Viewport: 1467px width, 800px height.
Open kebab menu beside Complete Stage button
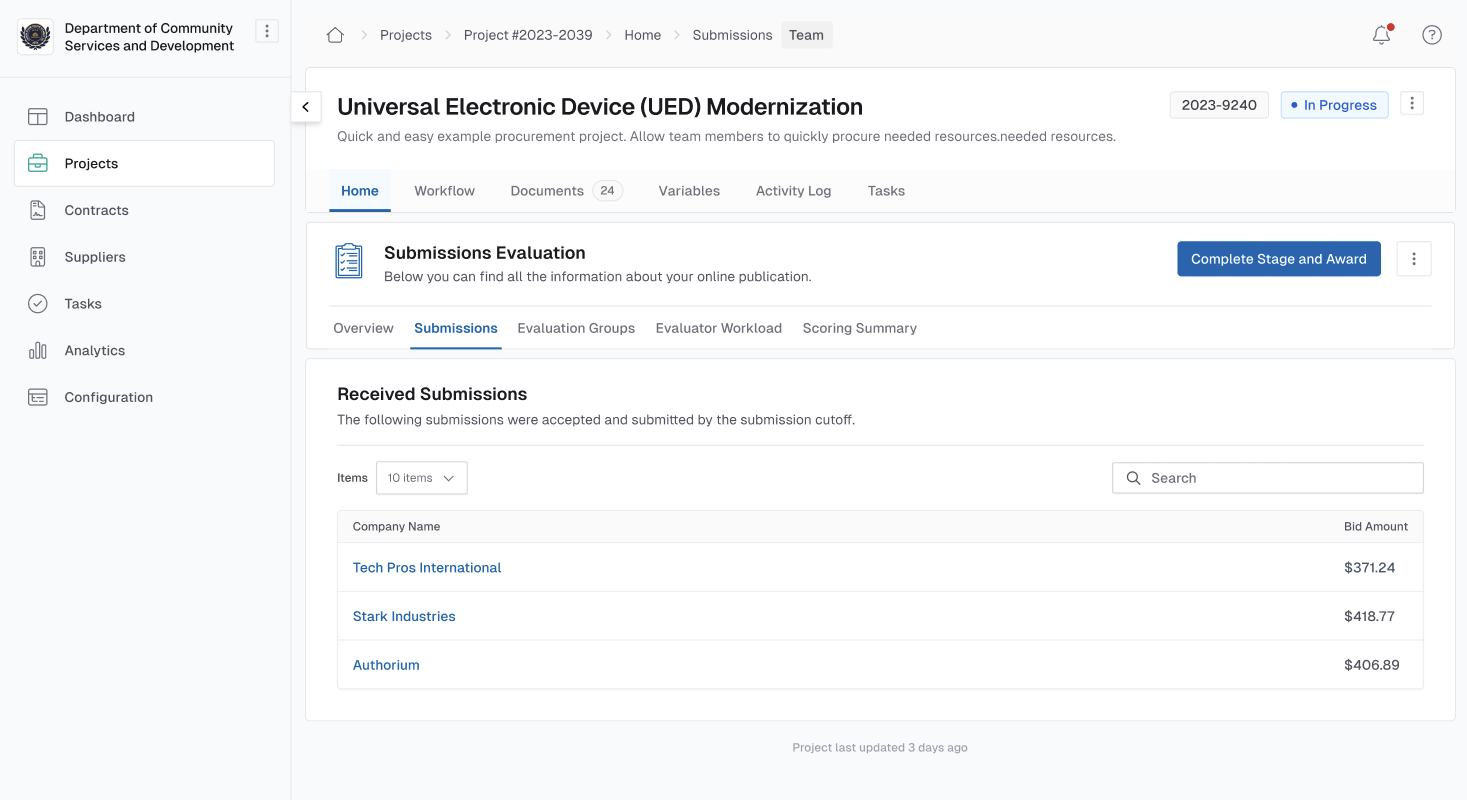pos(1413,259)
